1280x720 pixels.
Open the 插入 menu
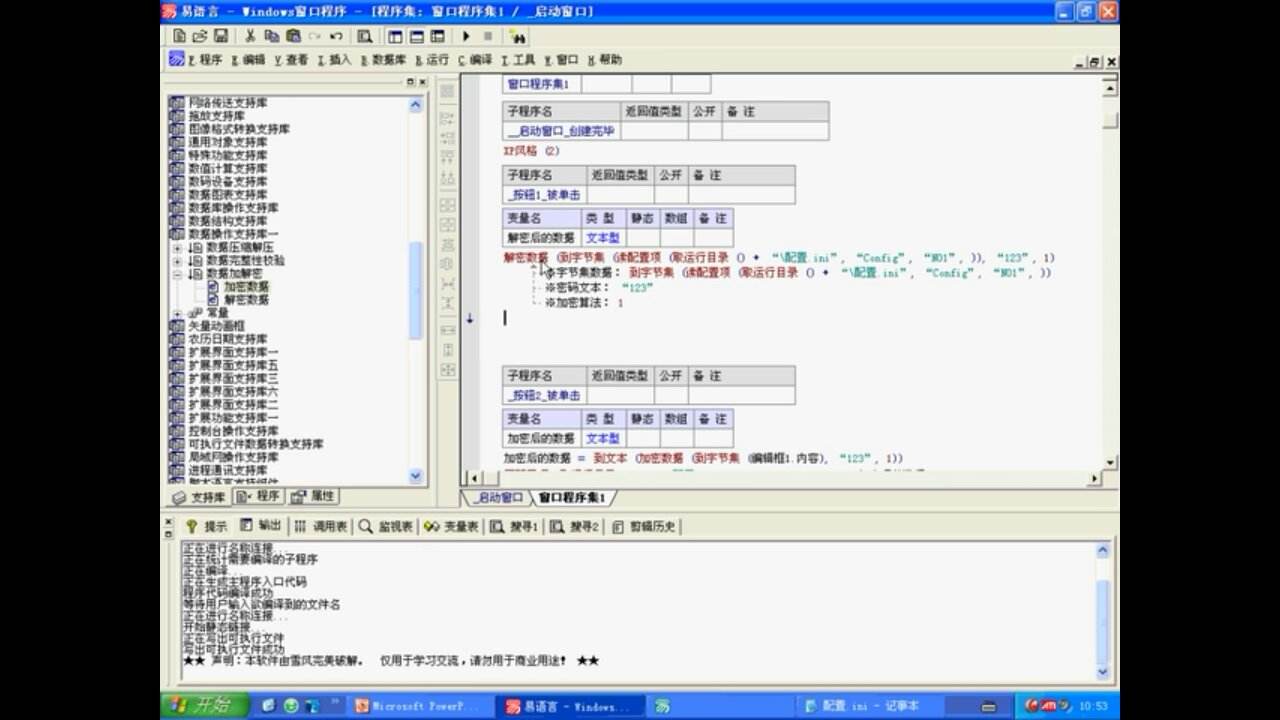[x=334, y=60]
